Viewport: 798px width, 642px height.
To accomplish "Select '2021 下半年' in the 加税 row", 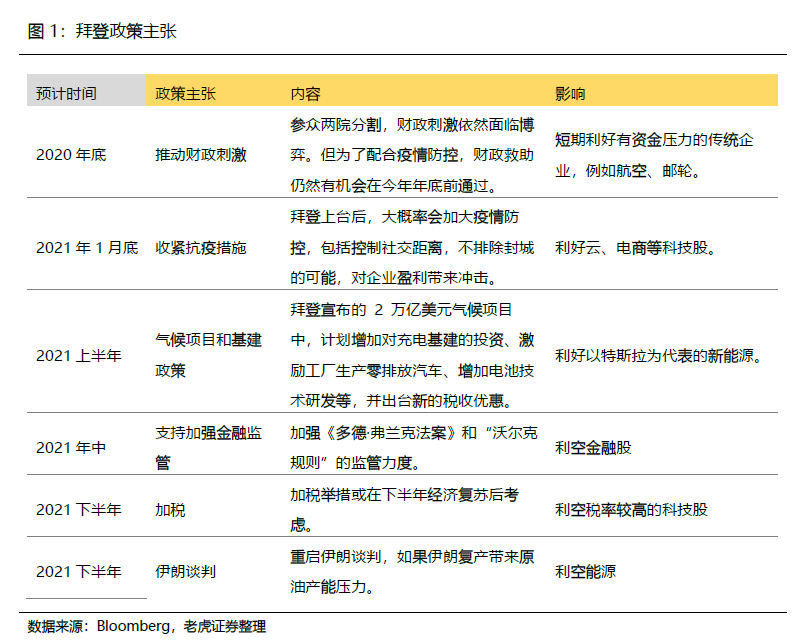I will [78, 510].
